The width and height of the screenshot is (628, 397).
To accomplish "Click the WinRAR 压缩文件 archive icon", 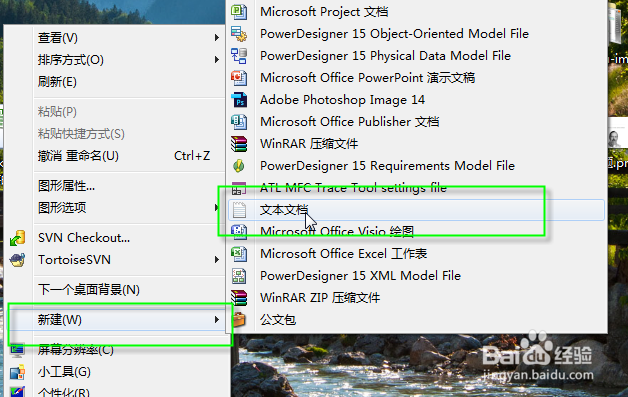I will [x=239, y=144].
